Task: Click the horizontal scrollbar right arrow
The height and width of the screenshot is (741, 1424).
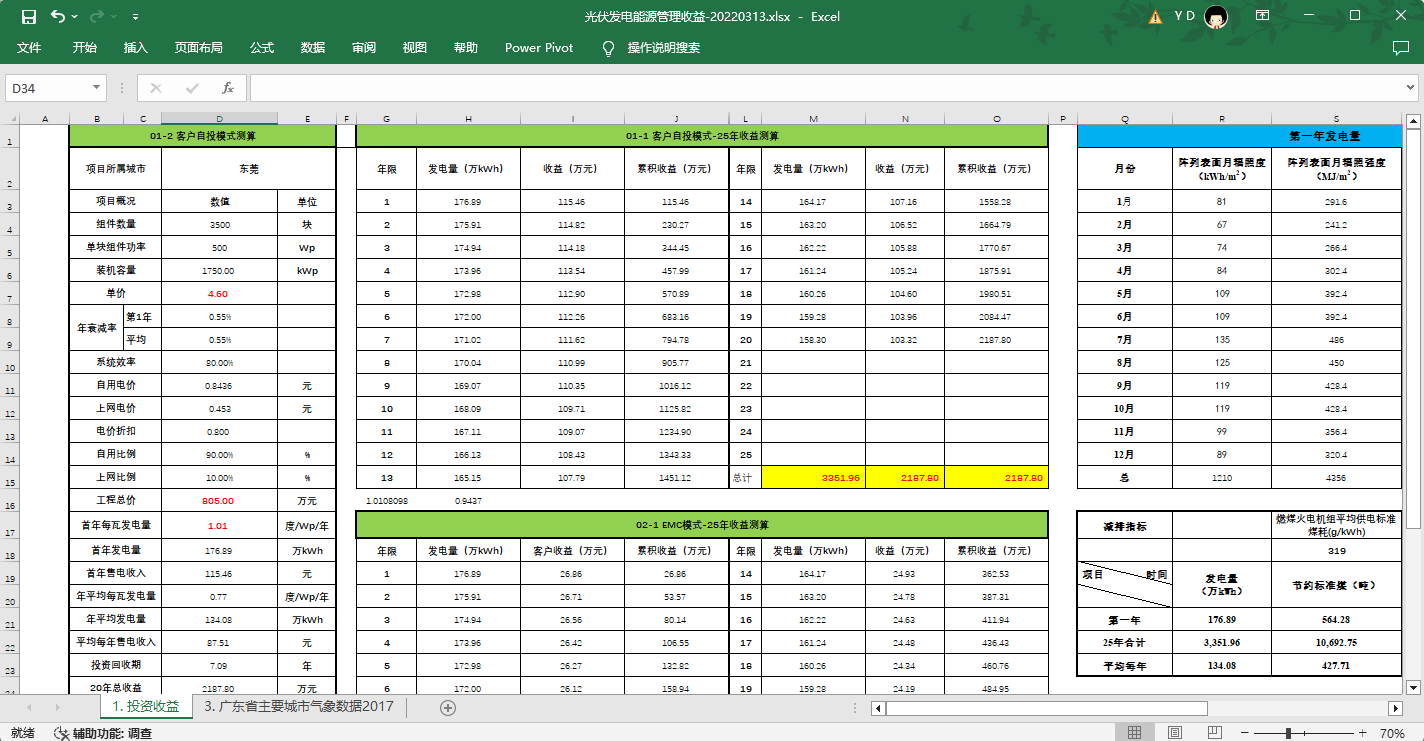Action: tap(1396, 708)
